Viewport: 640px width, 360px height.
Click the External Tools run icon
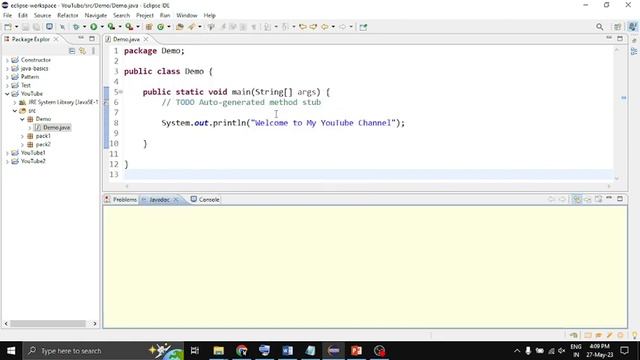[x=129, y=27]
